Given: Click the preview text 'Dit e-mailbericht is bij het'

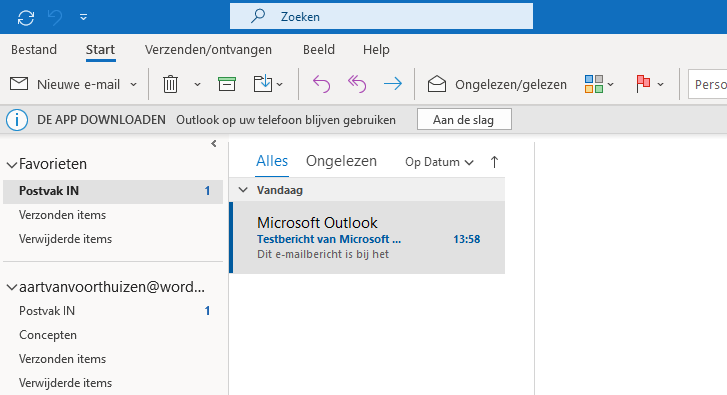Looking at the screenshot, I should (323, 255).
